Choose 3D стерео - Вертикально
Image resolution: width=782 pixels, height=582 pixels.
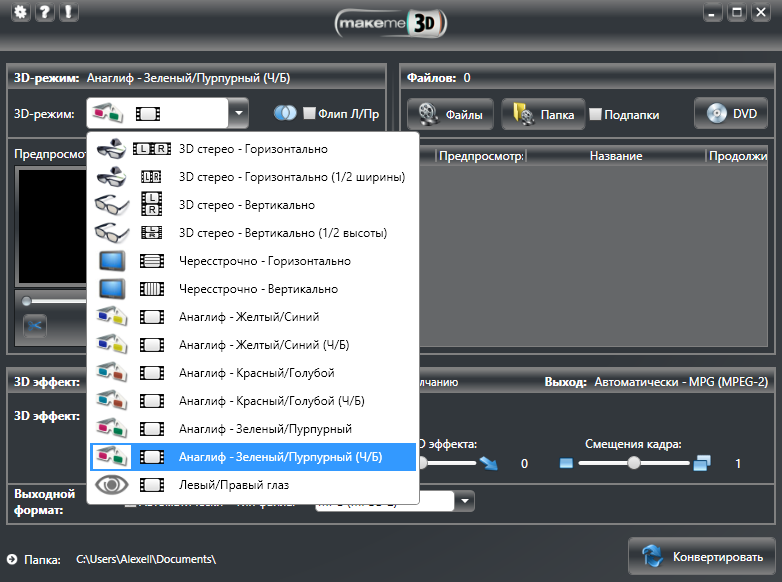253,204
